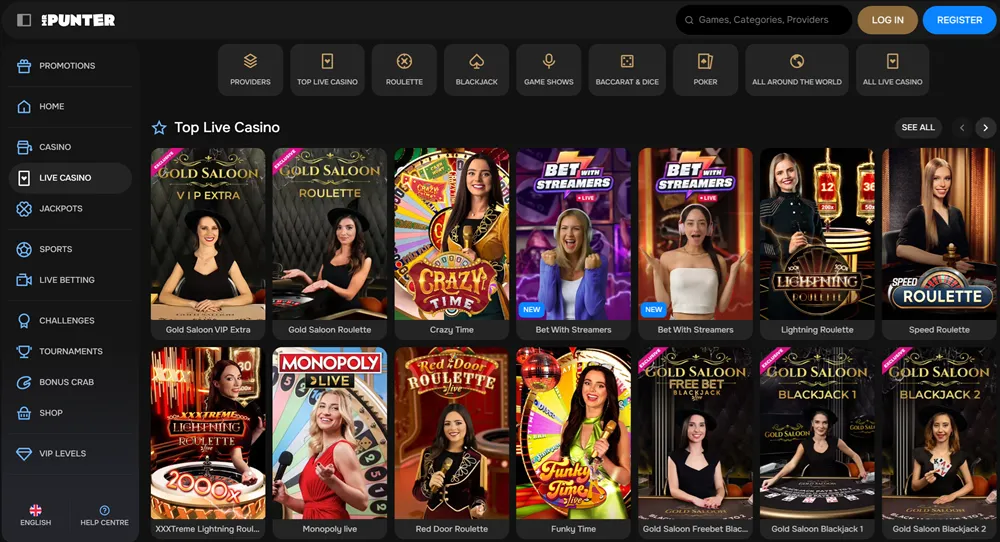Open Casino section in the sidebar

tap(70, 147)
